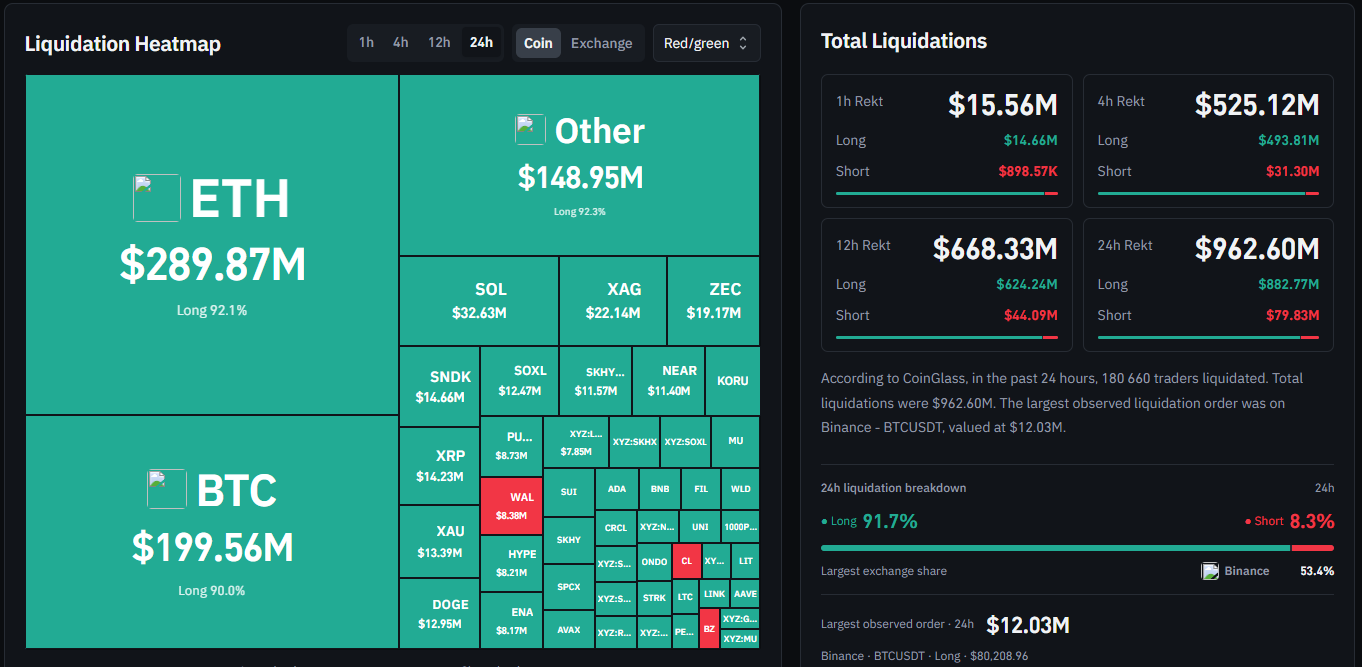Viewport: 1362px width, 667px height.
Task: Click the Binance largest exchange share 53.4% value
Action: (x=1317, y=571)
